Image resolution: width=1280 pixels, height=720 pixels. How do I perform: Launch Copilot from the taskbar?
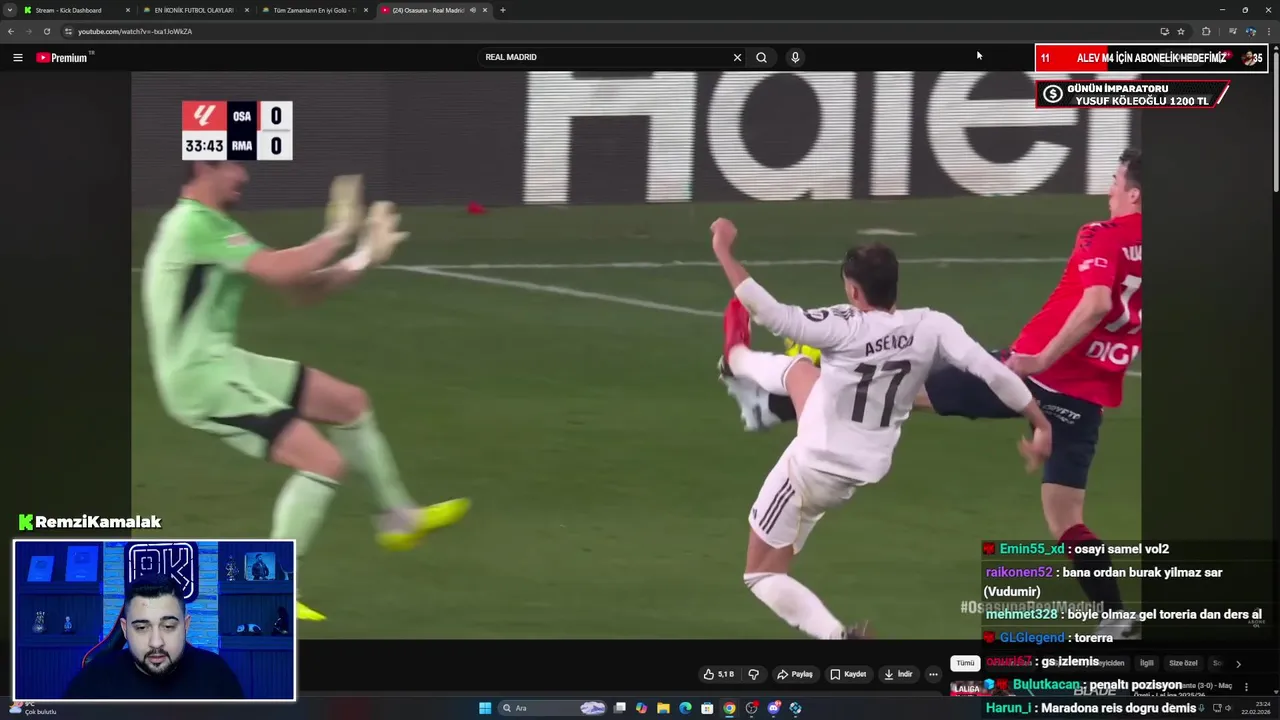[x=641, y=708]
